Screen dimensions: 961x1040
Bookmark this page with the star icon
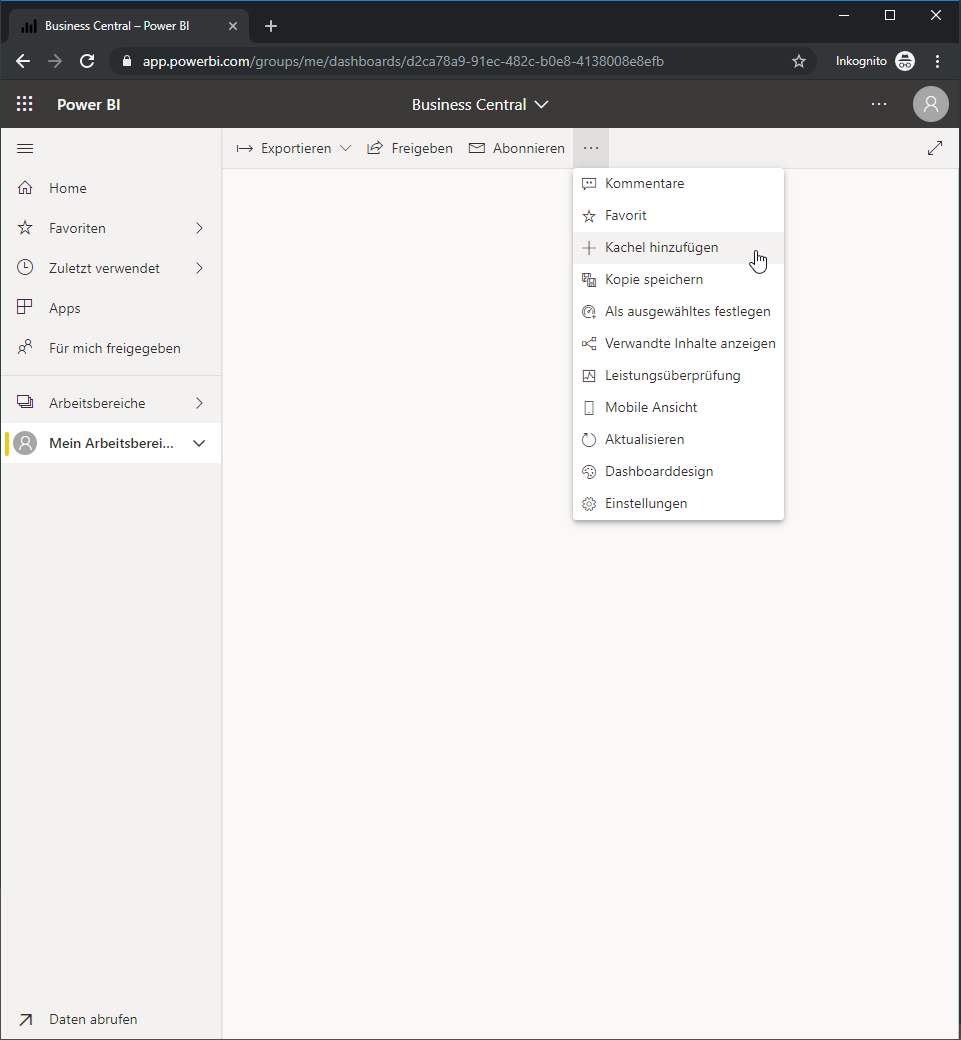click(x=799, y=61)
